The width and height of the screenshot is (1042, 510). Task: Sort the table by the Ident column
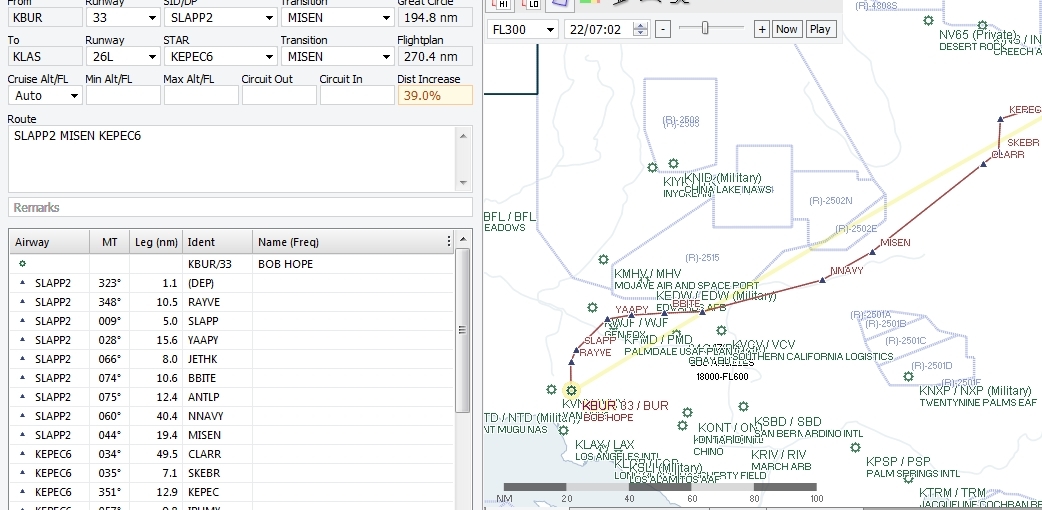point(217,242)
